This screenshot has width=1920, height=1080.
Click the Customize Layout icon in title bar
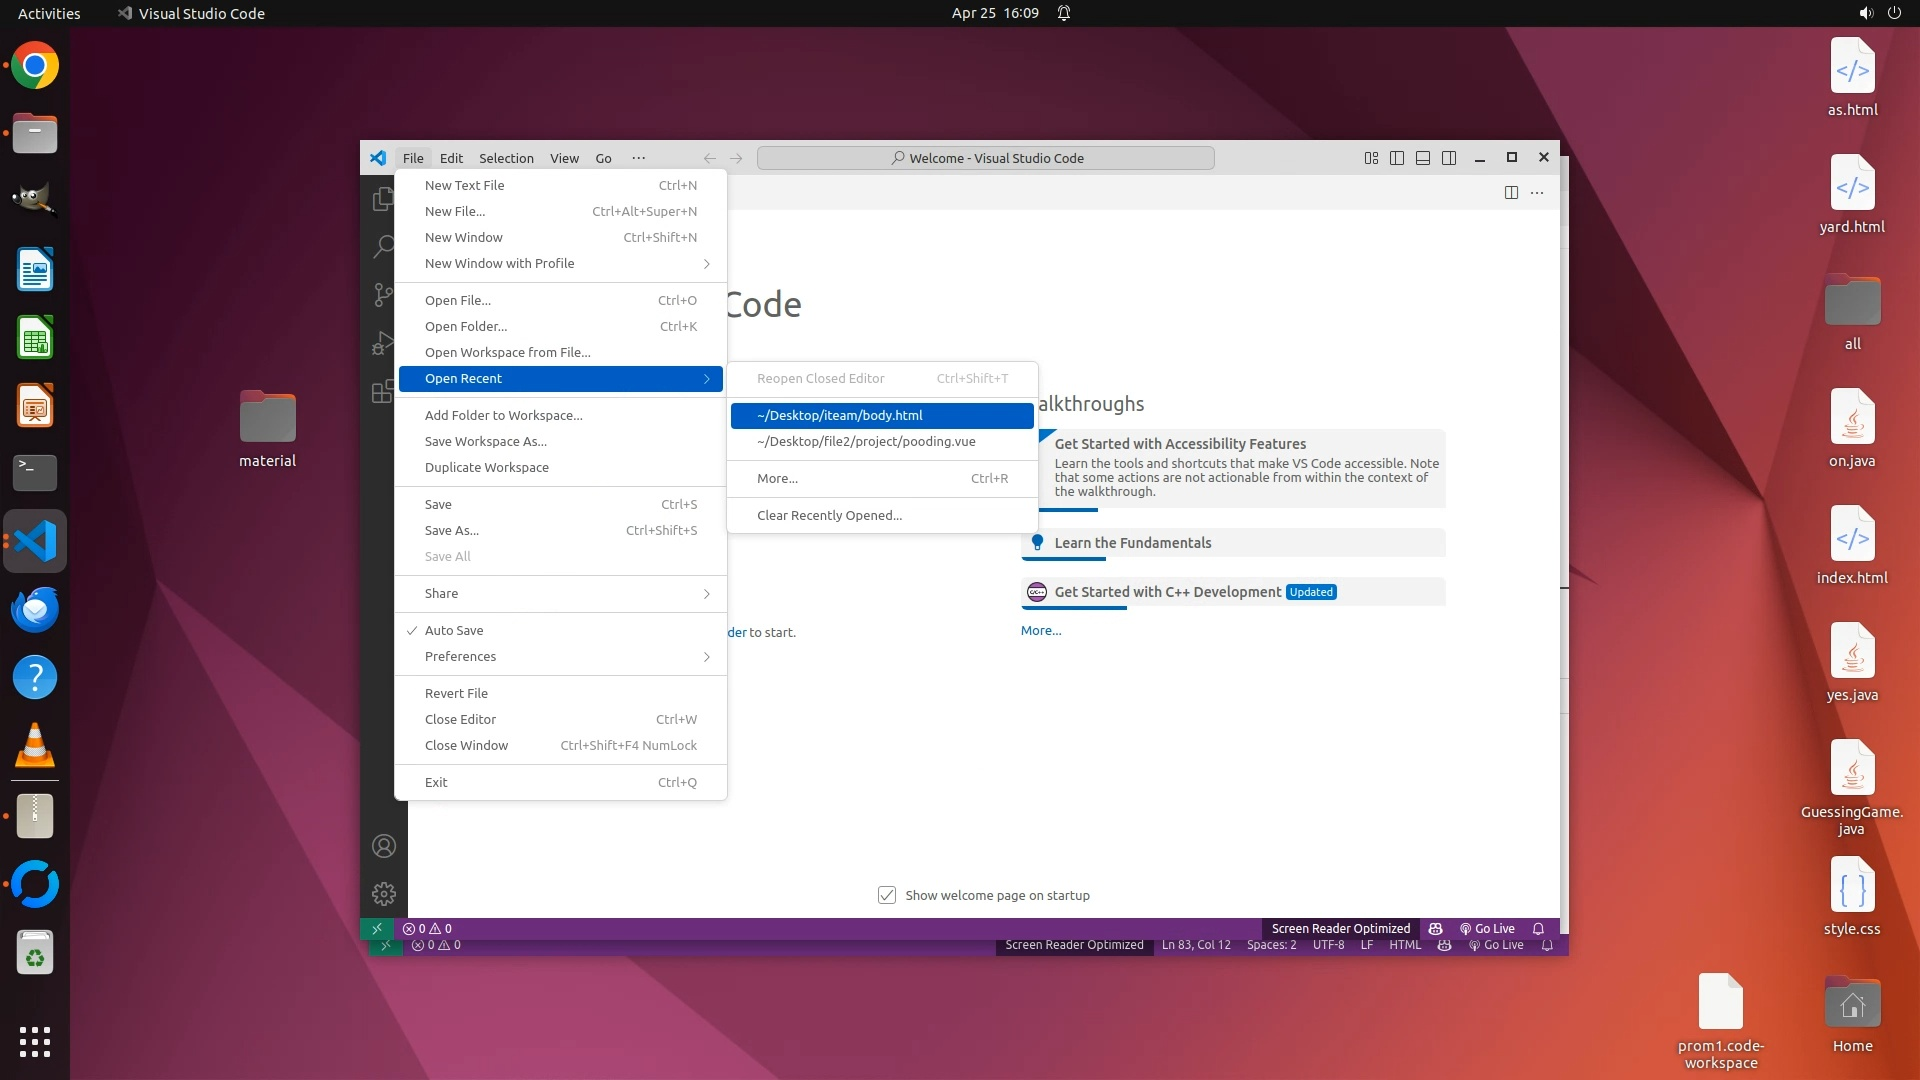[x=1371, y=158]
